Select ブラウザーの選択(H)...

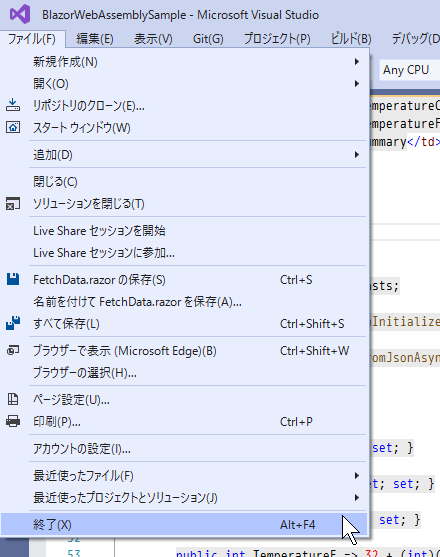[x=184, y=373]
